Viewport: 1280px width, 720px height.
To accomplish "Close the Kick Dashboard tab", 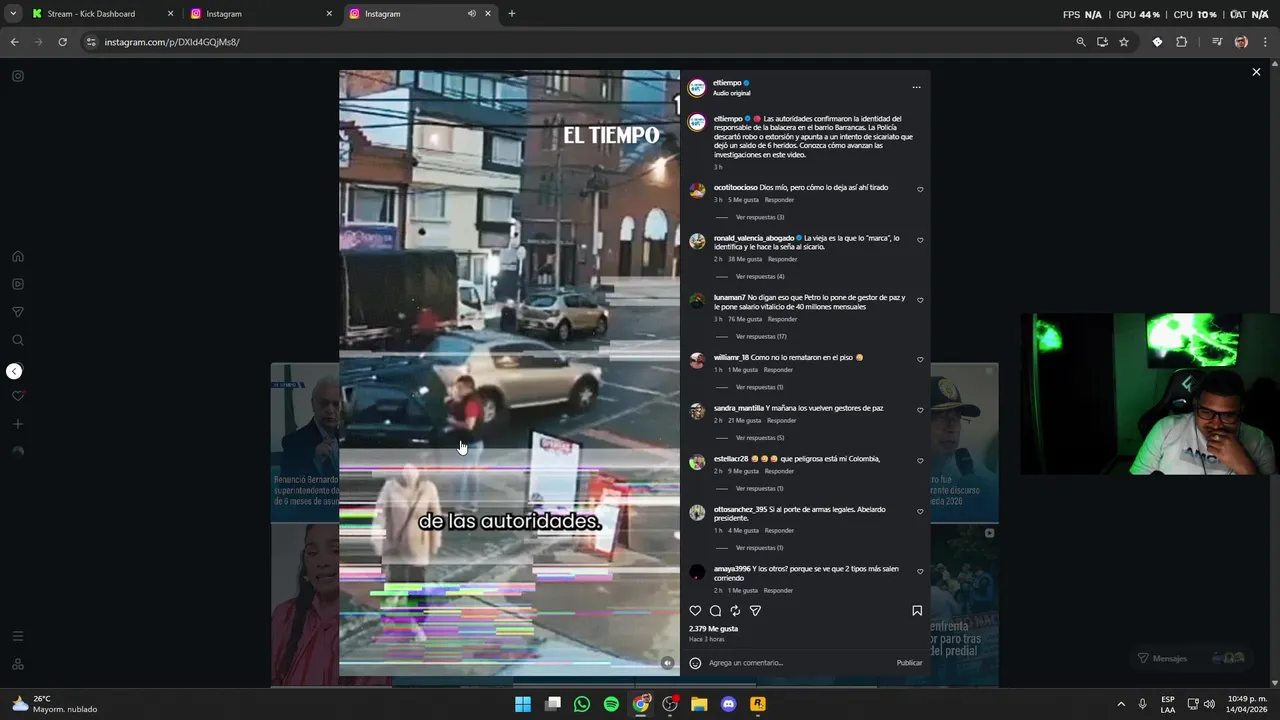I will [170, 14].
